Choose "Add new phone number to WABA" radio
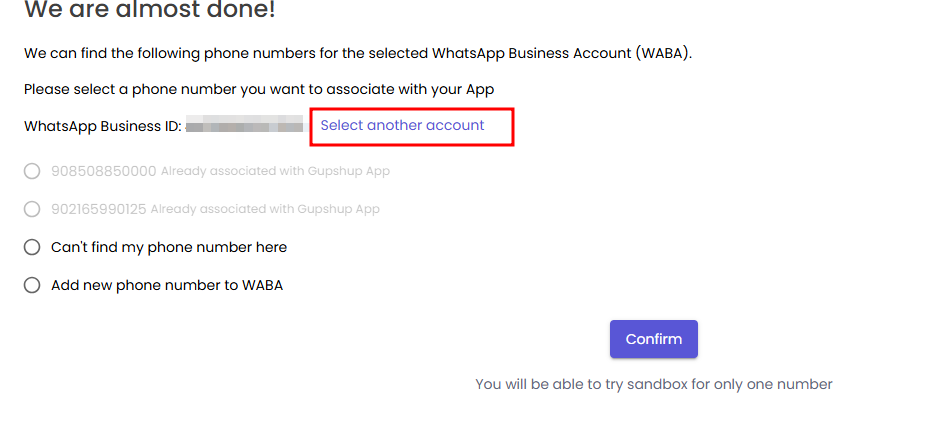Viewport: 928px width, 423px height. click(x=32, y=285)
